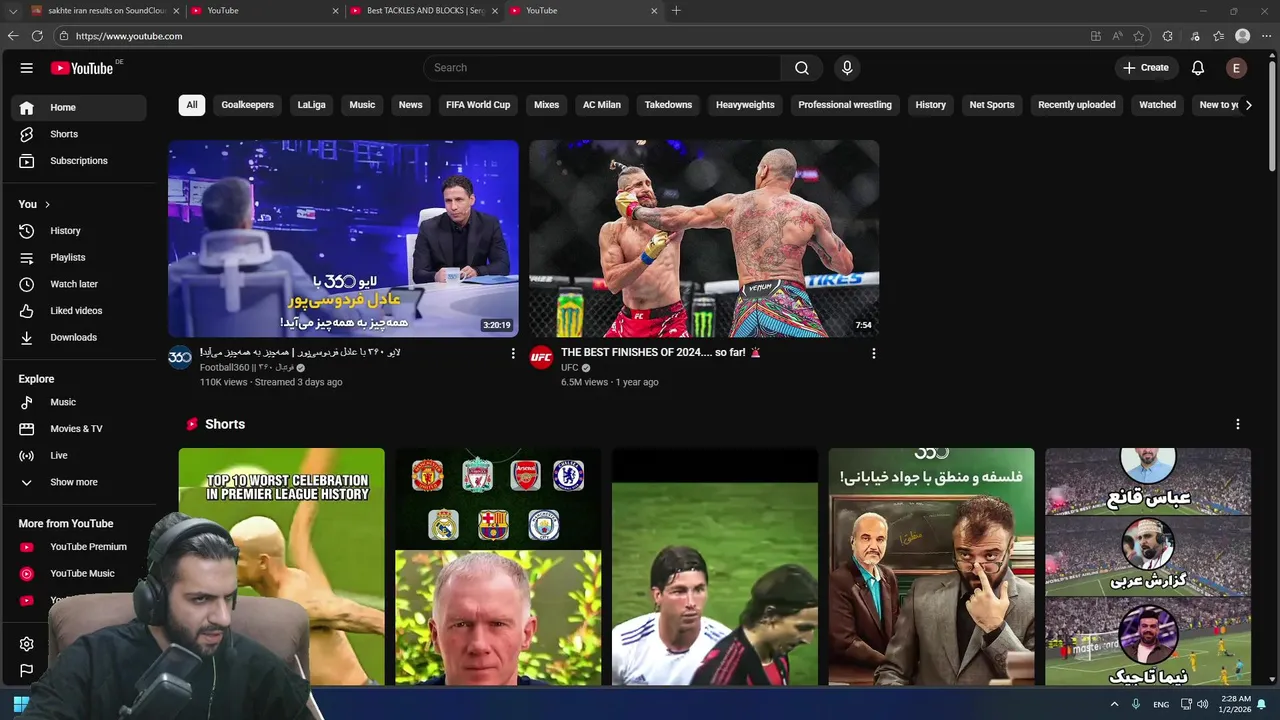Image resolution: width=1280 pixels, height=720 pixels.
Task: Open the ENG language indicator
Action: pos(1161,704)
